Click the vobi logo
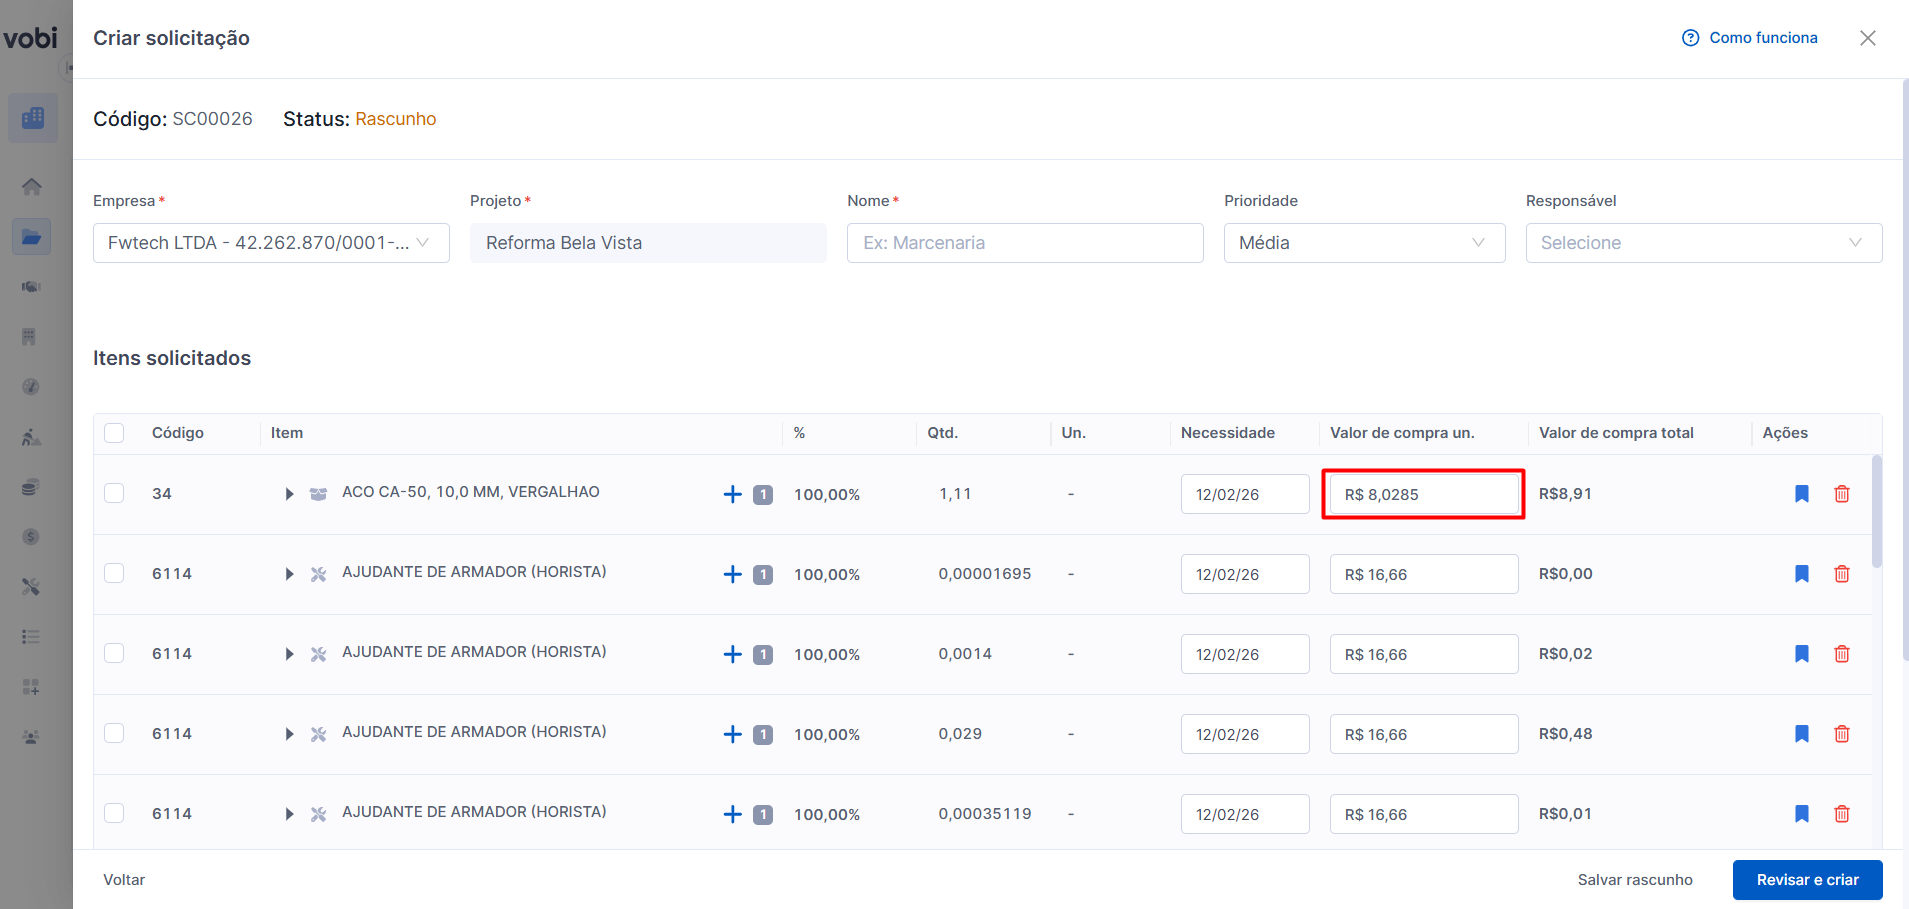Viewport: 1909px width, 909px height. pyautogui.click(x=31, y=38)
